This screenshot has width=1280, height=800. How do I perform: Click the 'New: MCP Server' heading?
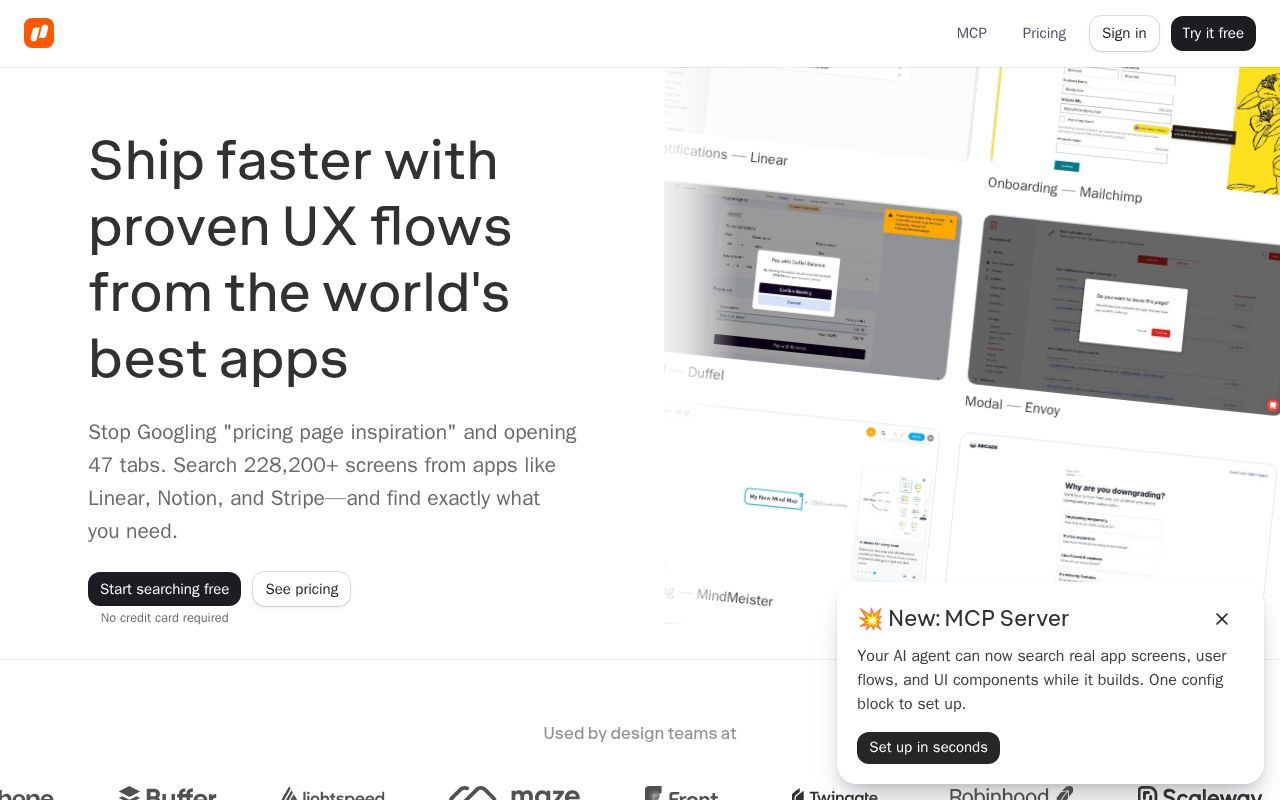(x=963, y=618)
